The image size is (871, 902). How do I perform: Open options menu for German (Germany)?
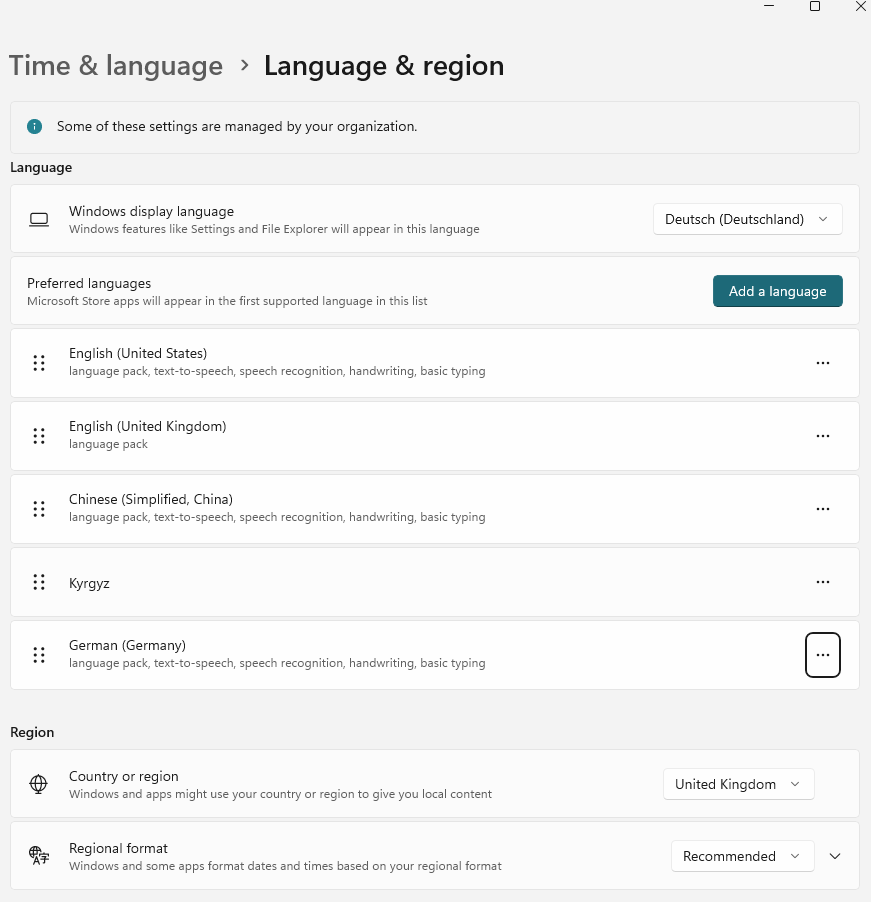click(x=823, y=655)
